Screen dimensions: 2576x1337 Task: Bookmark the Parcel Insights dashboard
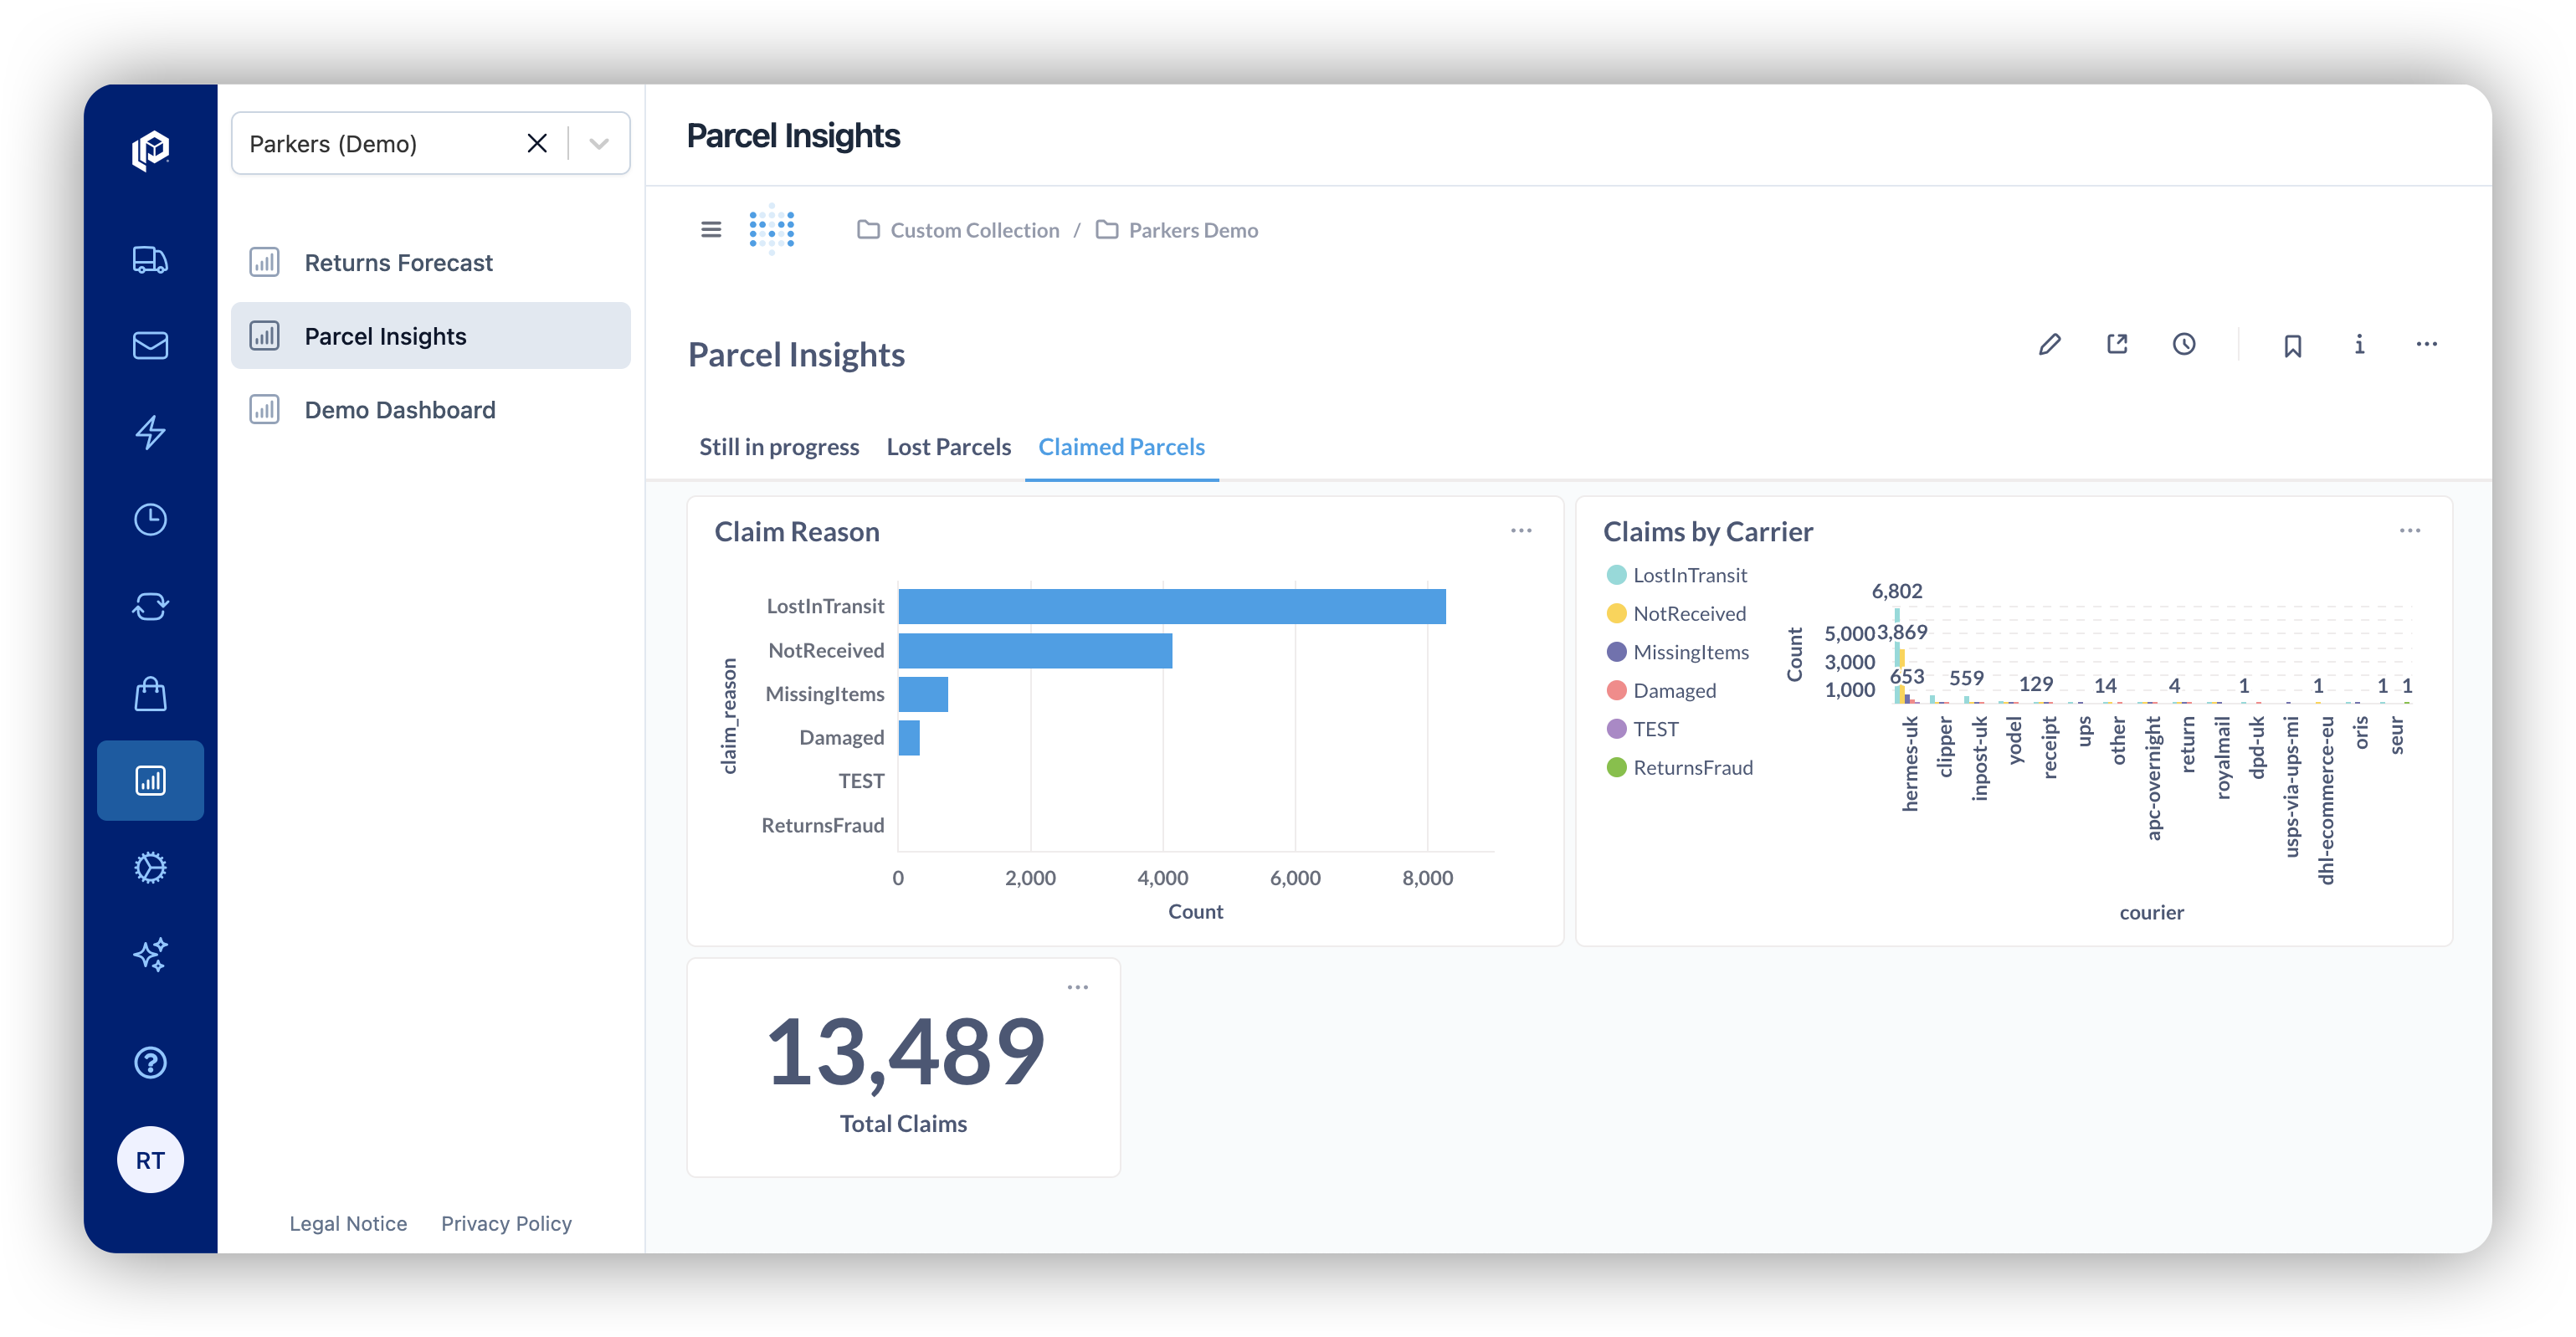click(2292, 345)
